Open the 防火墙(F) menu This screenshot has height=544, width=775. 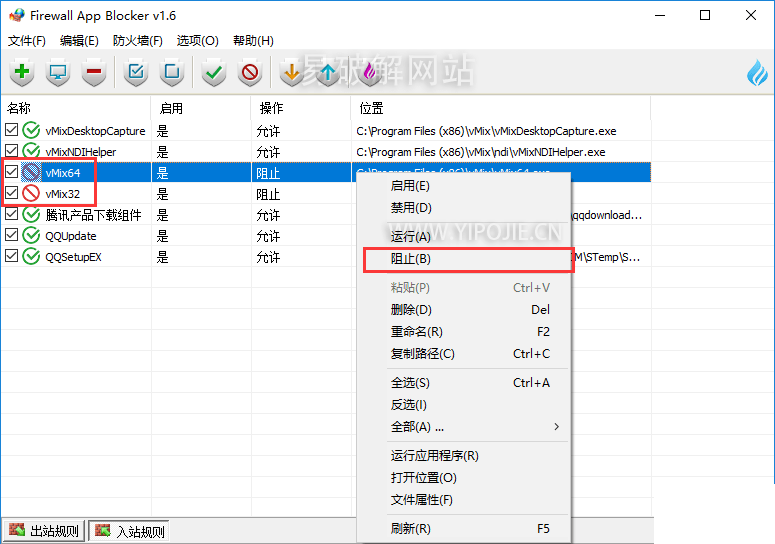pyautogui.click(x=137, y=41)
